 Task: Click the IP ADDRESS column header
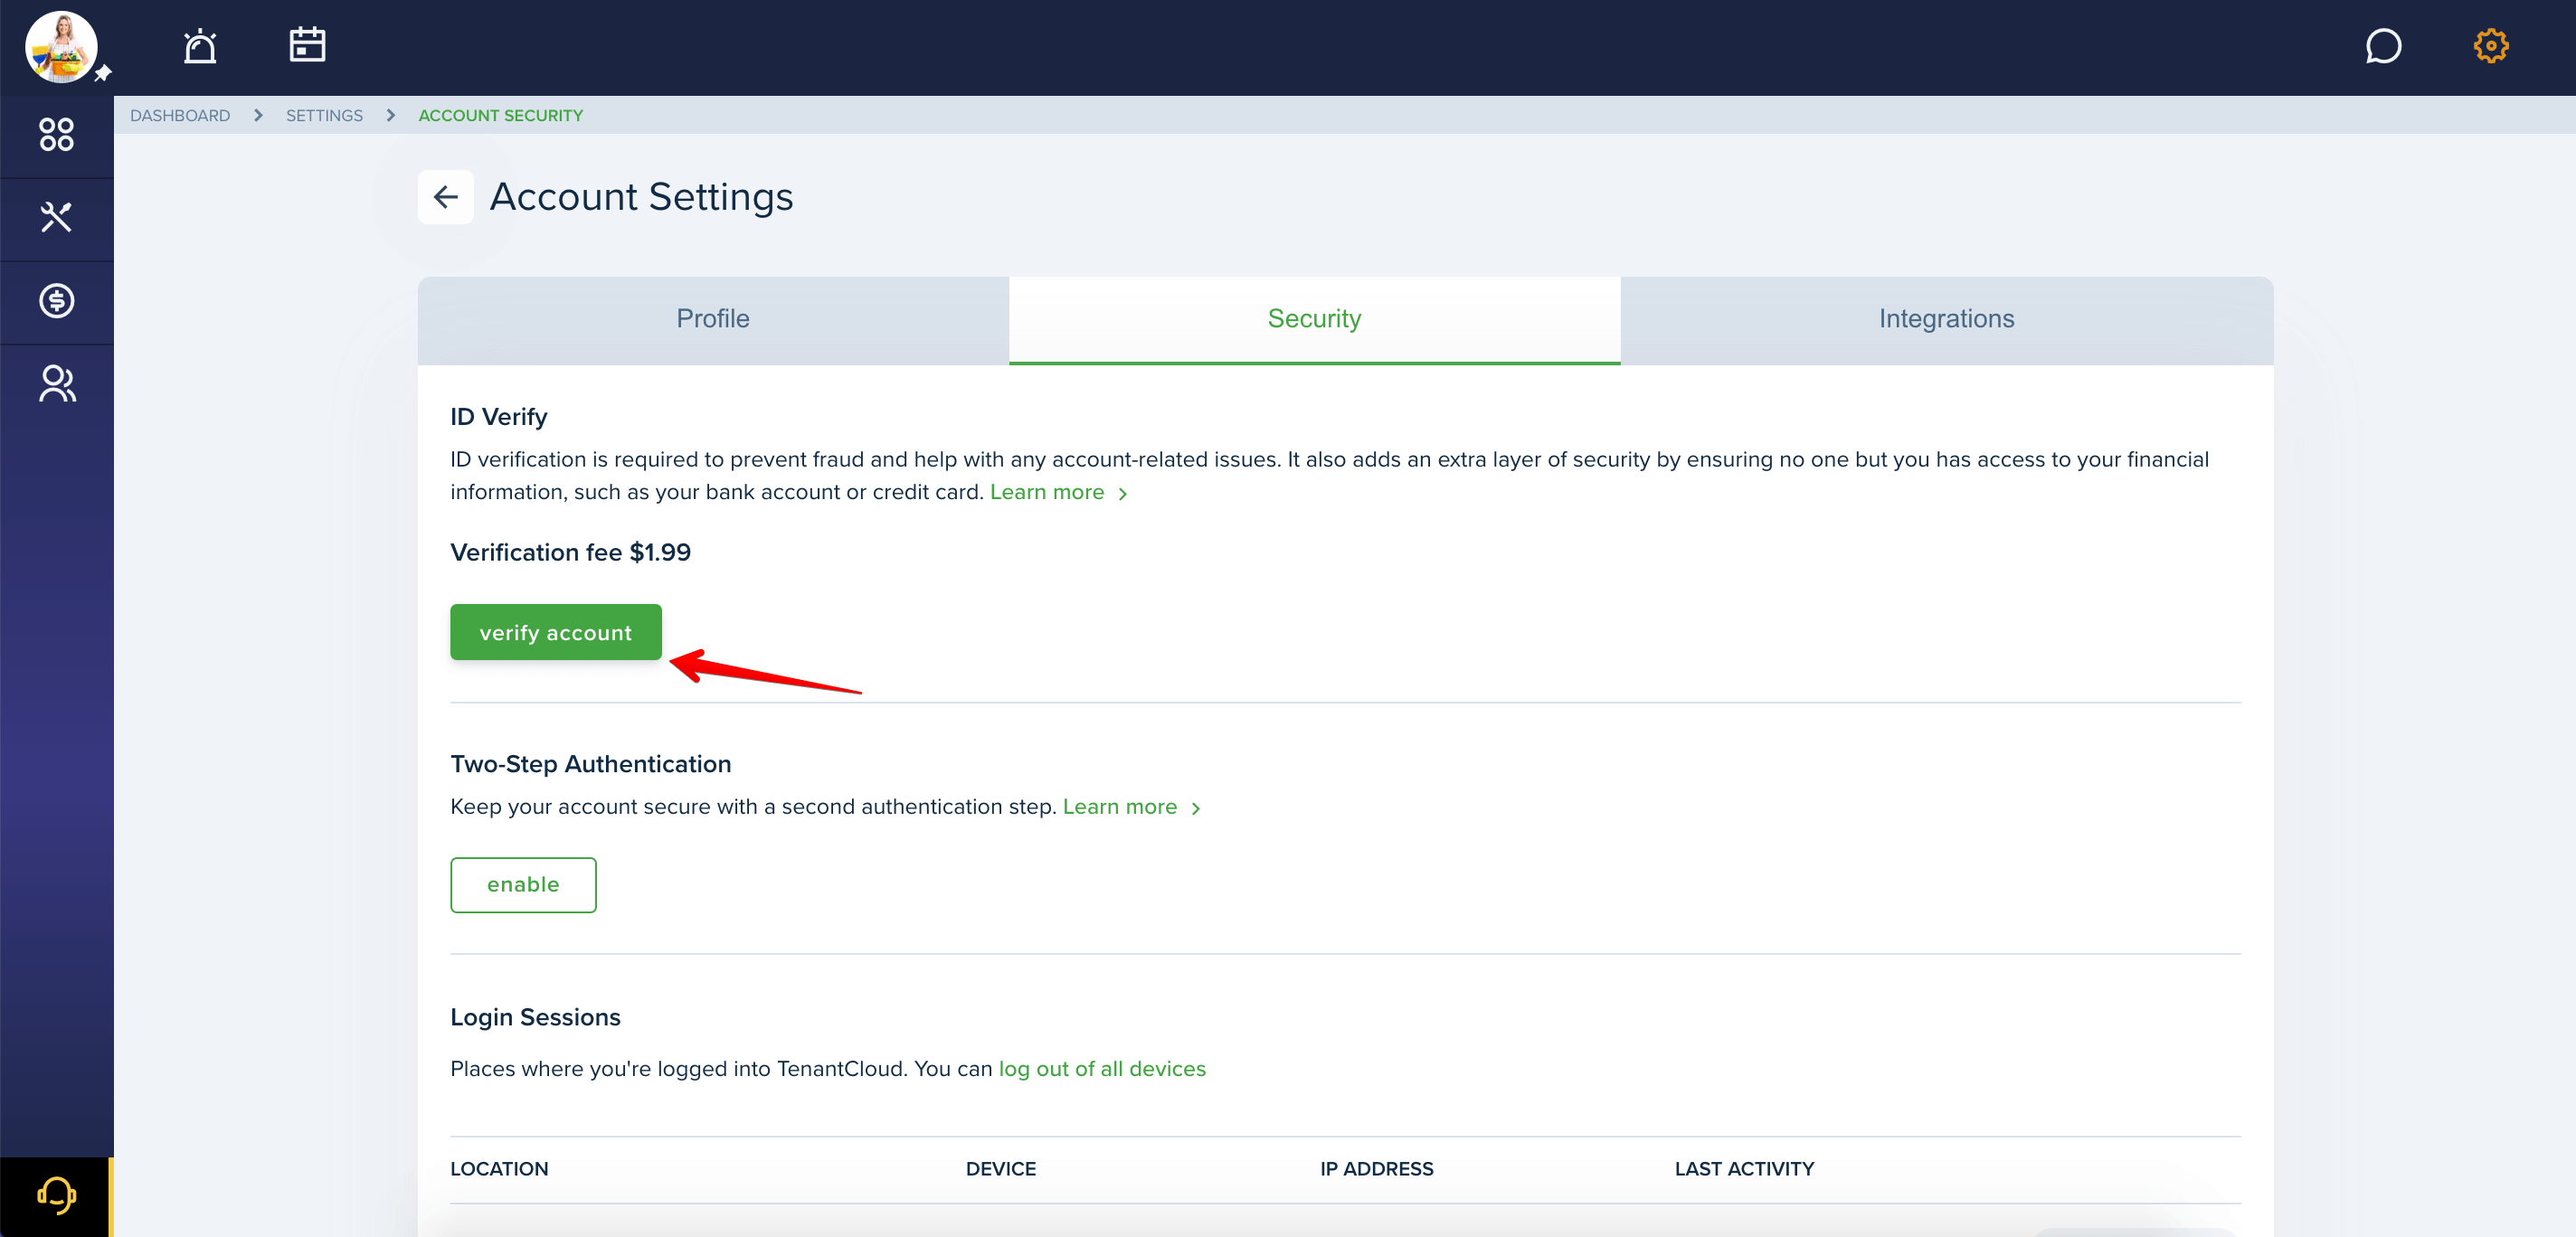pyautogui.click(x=1376, y=1169)
